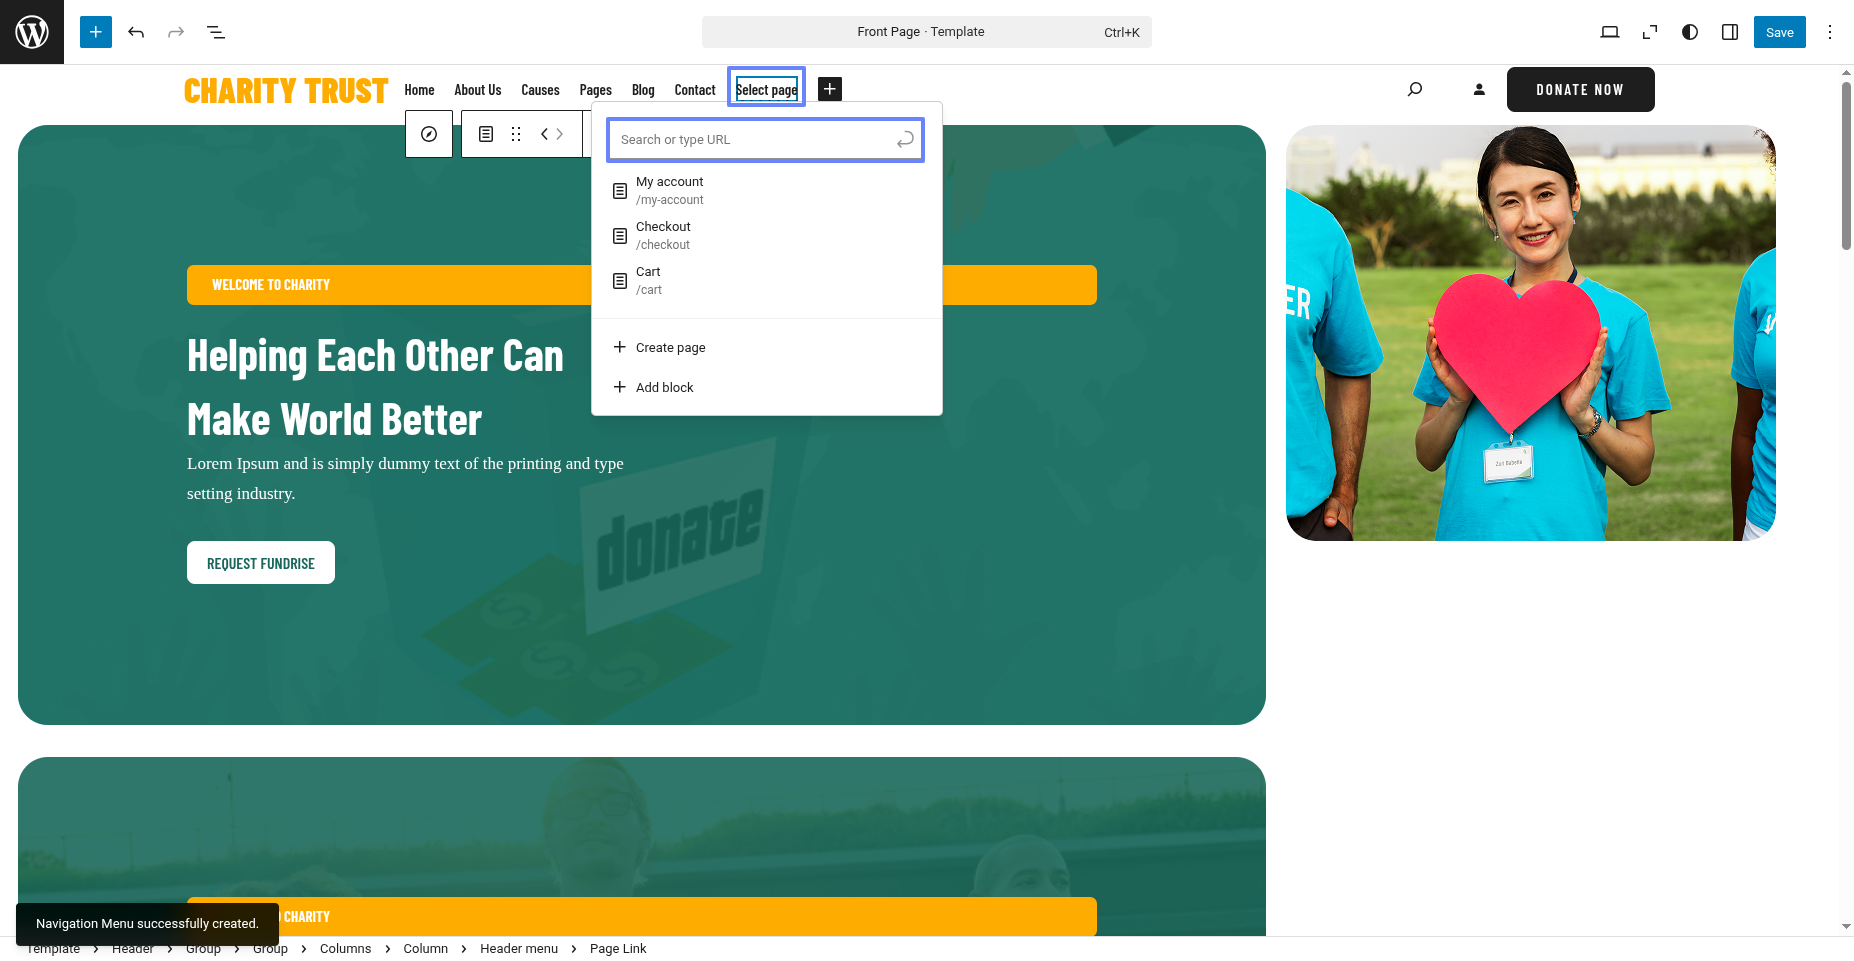The image size is (1854, 961).
Task: Click Columns in the block breadcrumb
Action: coord(345,949)
